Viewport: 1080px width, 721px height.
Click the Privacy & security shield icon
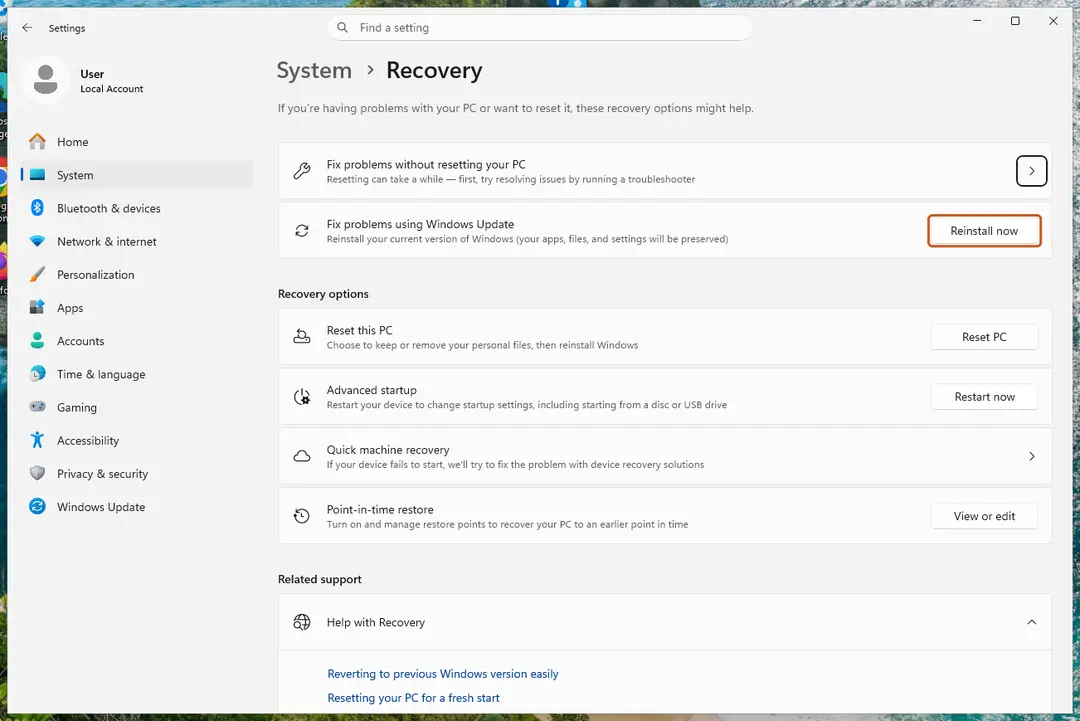37,473
